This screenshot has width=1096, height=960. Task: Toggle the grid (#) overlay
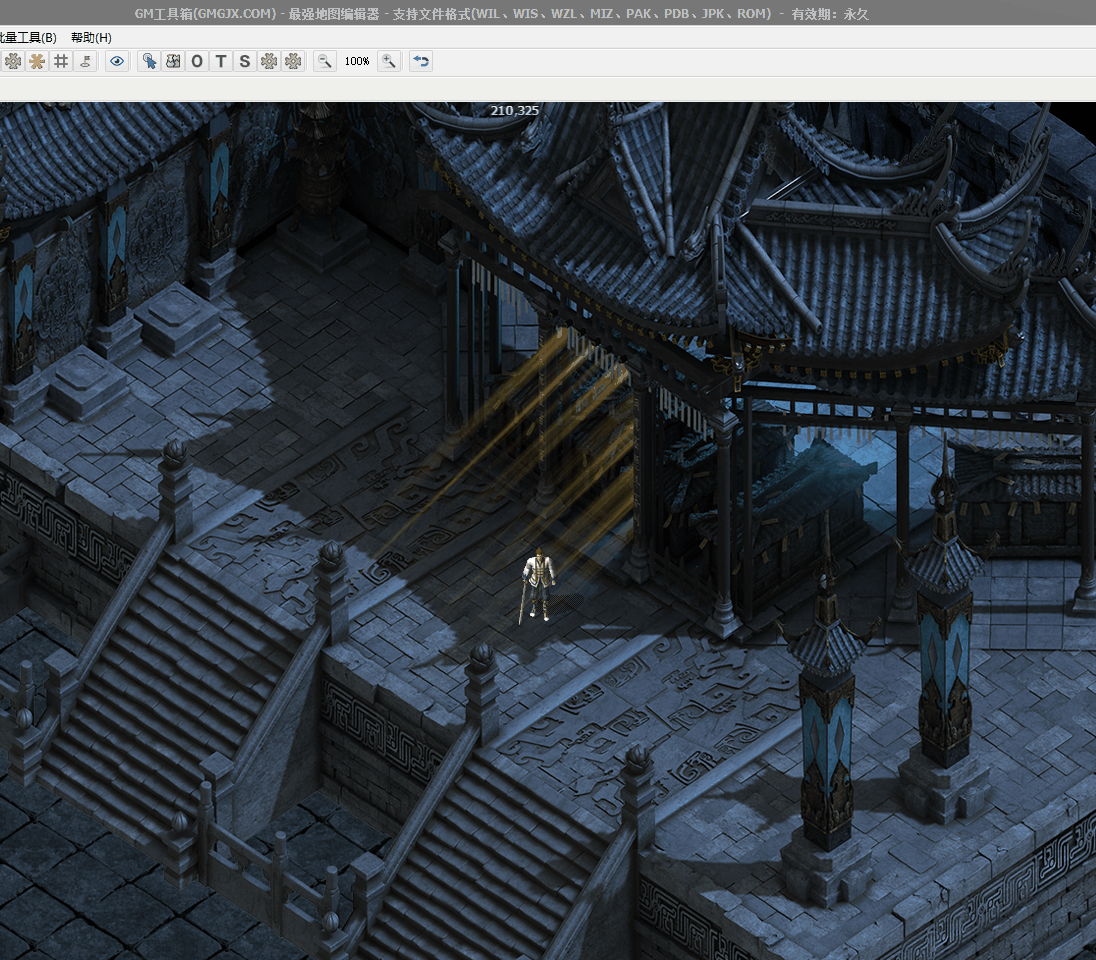pos(61,62)
